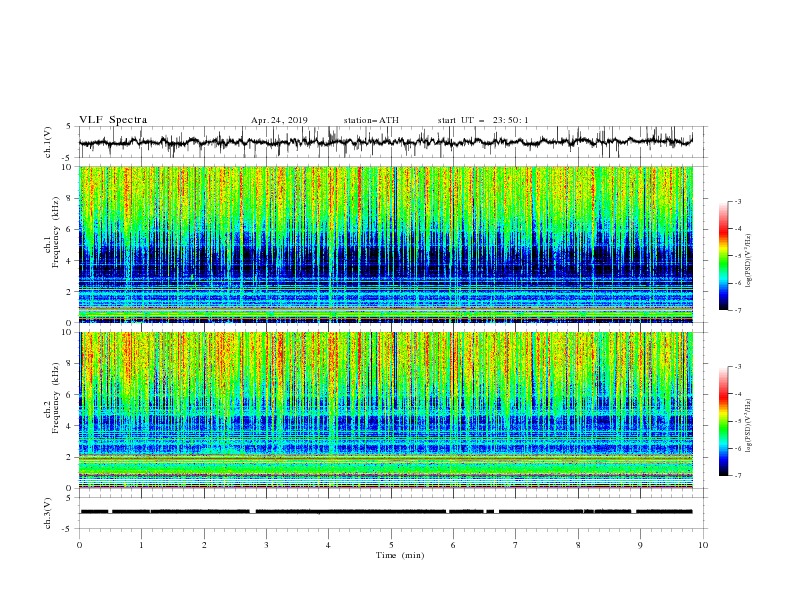Click the "Time (min)" axis label
The width and height of the screenshot is (792, 612).
click(400, 555)
